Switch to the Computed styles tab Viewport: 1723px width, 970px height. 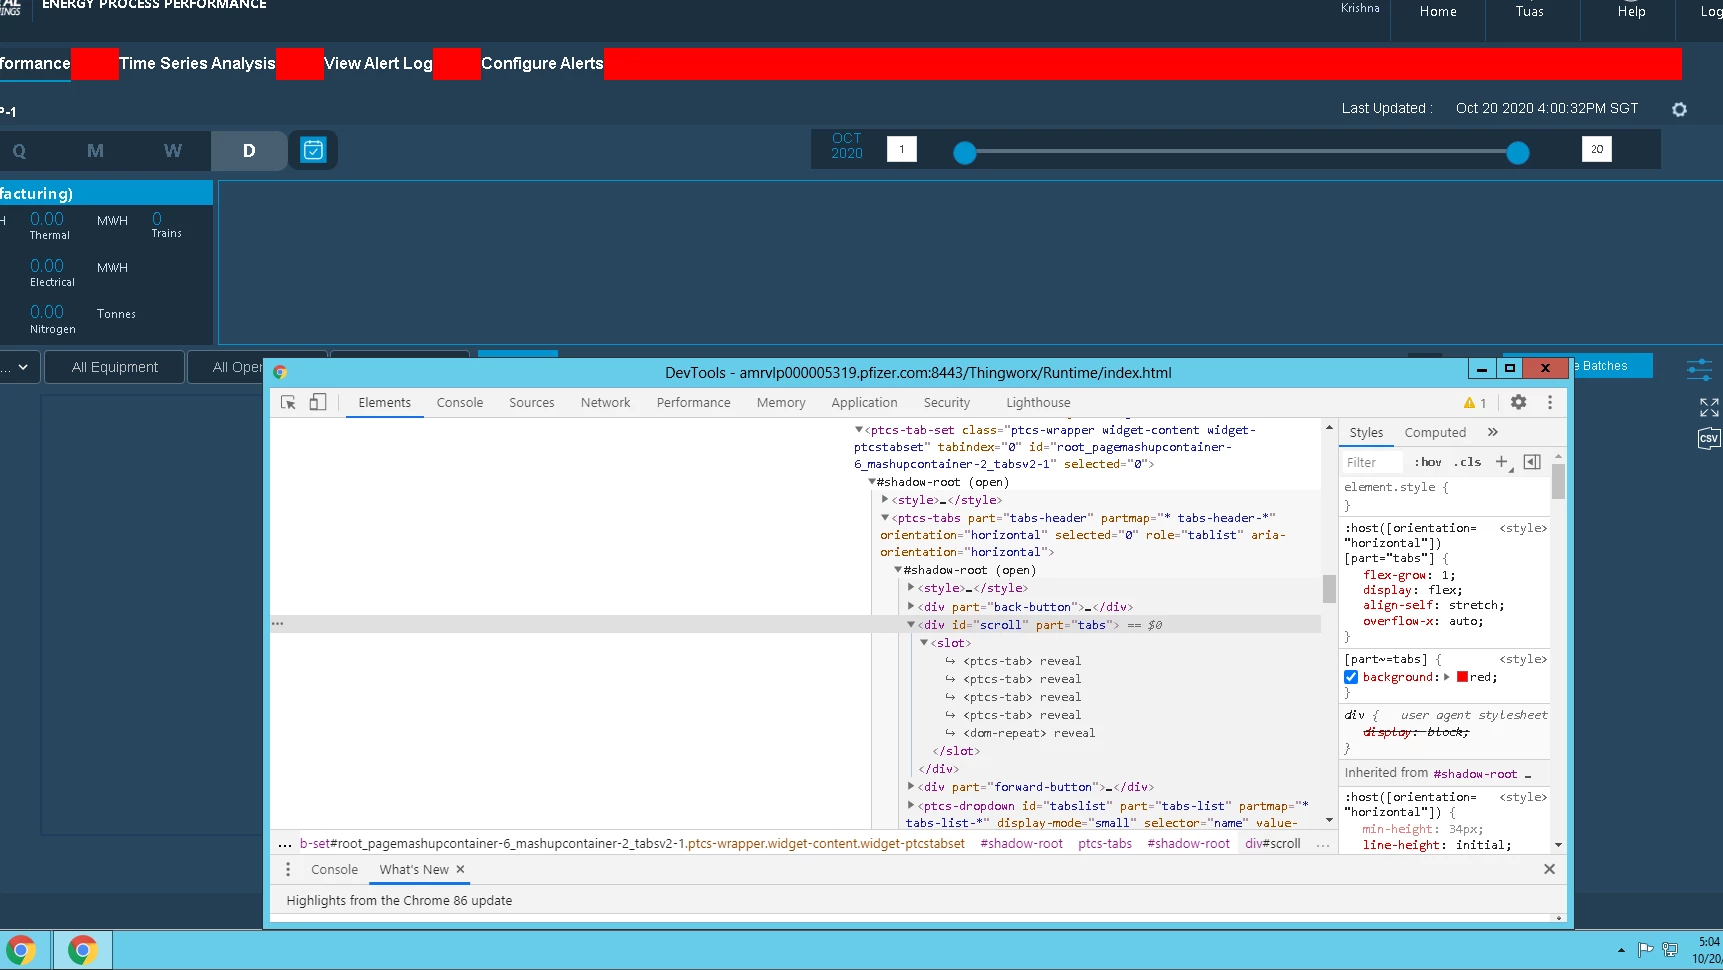click(x=1435, y=432)
